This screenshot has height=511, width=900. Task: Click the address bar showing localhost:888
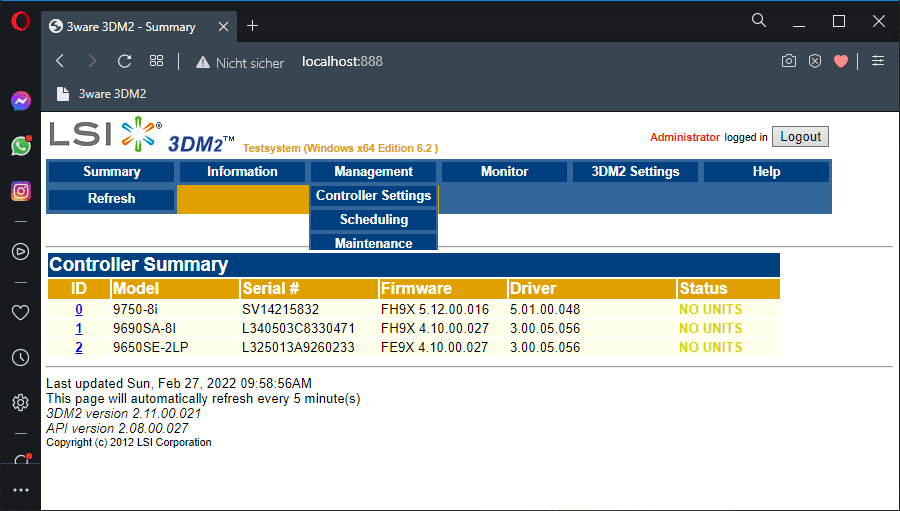[x=342, y=61]
